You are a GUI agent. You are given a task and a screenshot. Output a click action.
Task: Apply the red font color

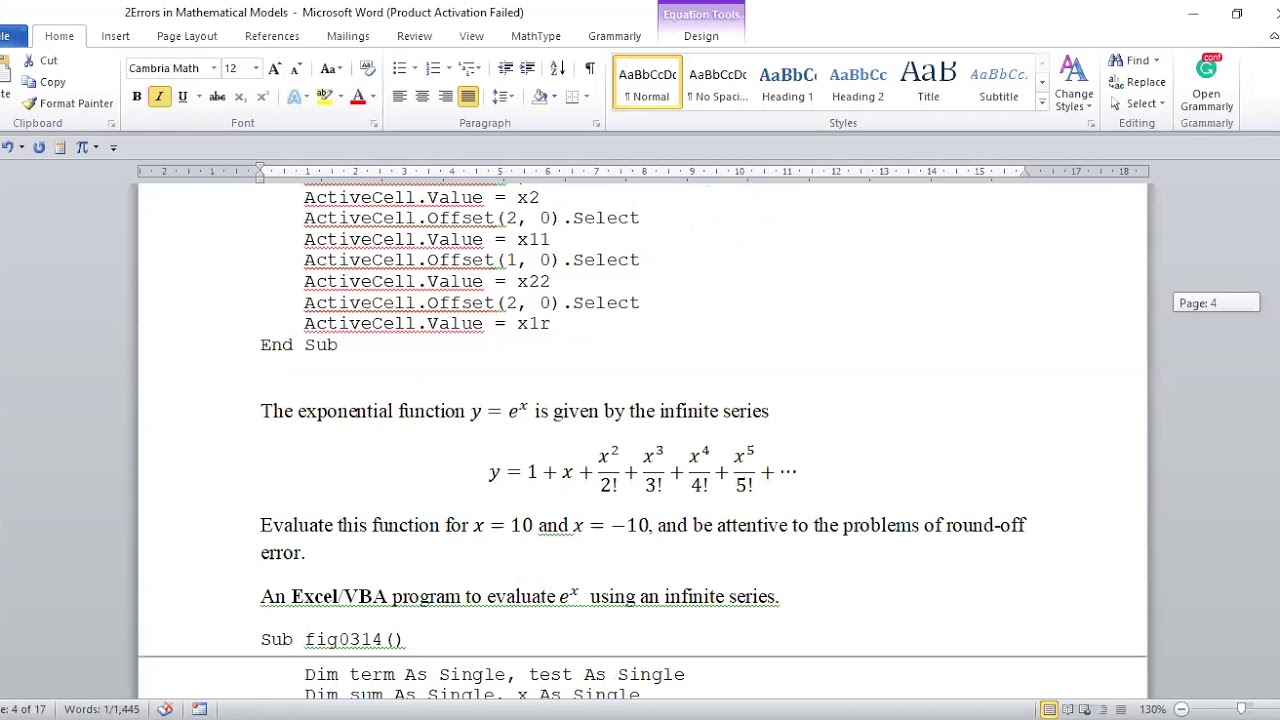pos(358,97)
